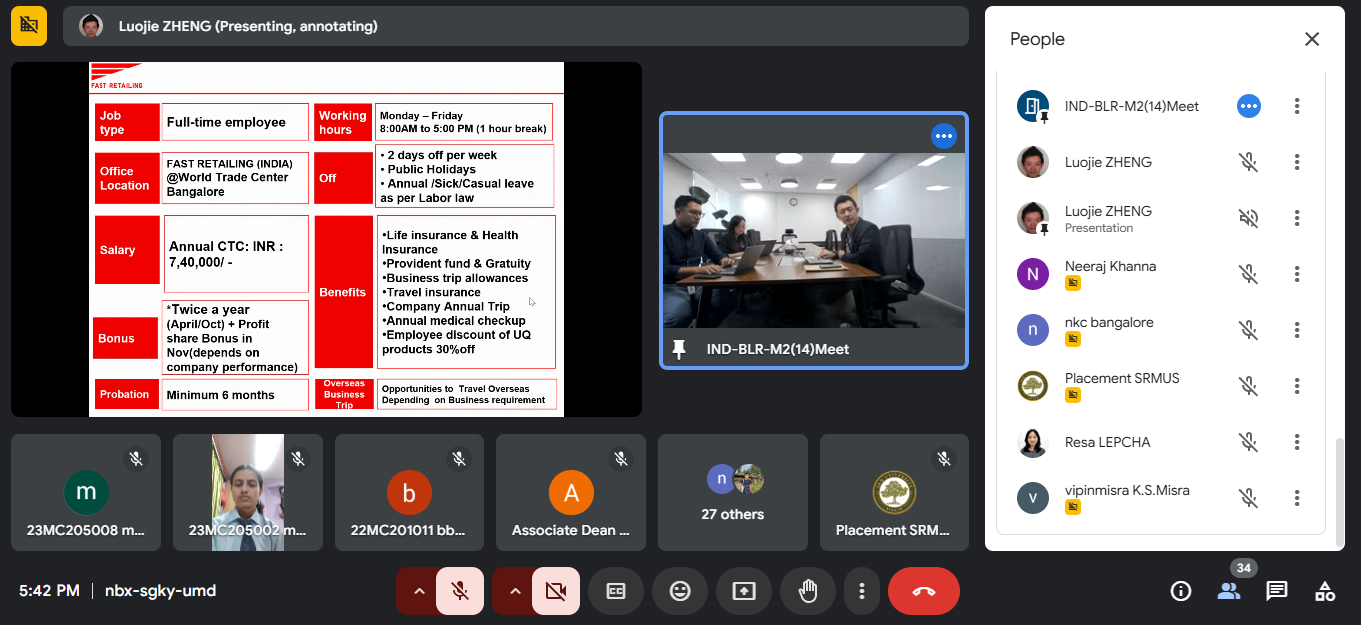The height and width of the screenshot is (625, 1361).
Task: Raise your hand
Action: (x=808, y=591)
